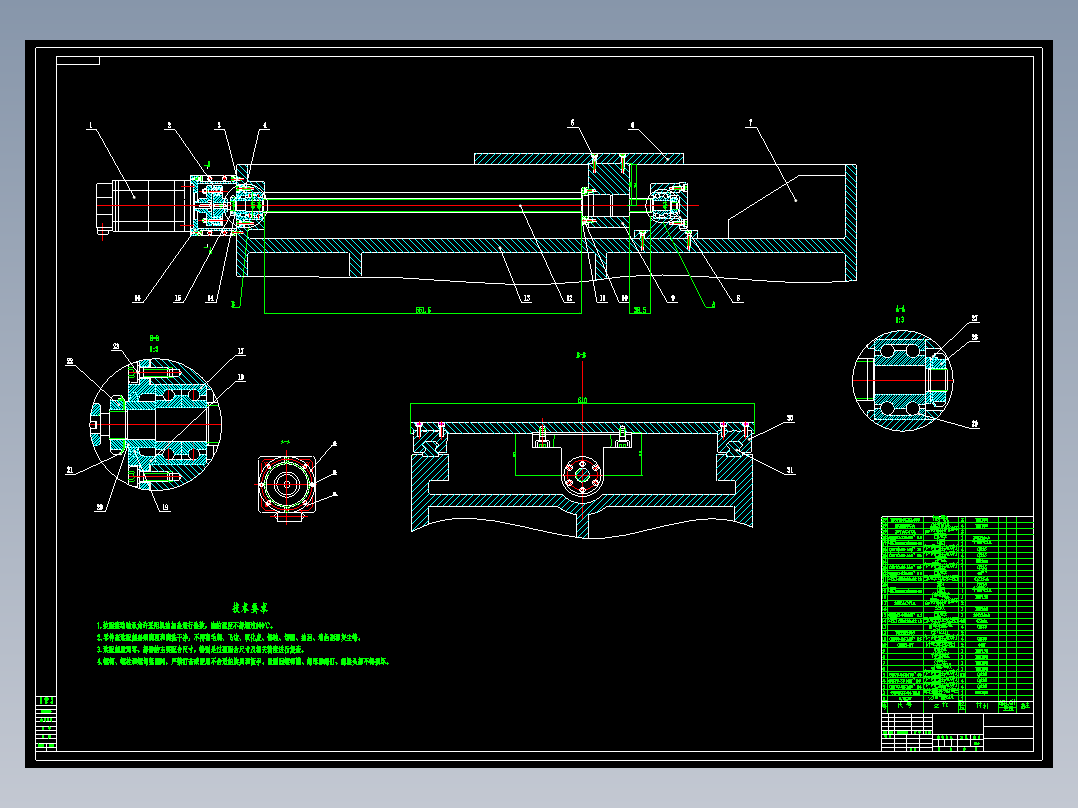The width and height of the screenshot is (1078, 808).
Task: Click part callout number 1 above the motor
Action: (x=90, y=126)
